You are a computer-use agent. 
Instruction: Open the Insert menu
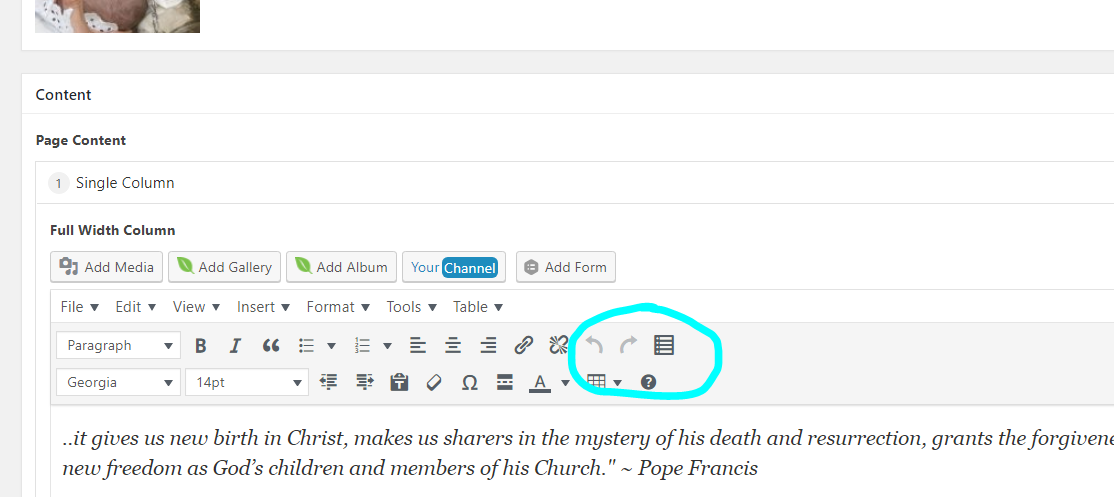(263, 307)
